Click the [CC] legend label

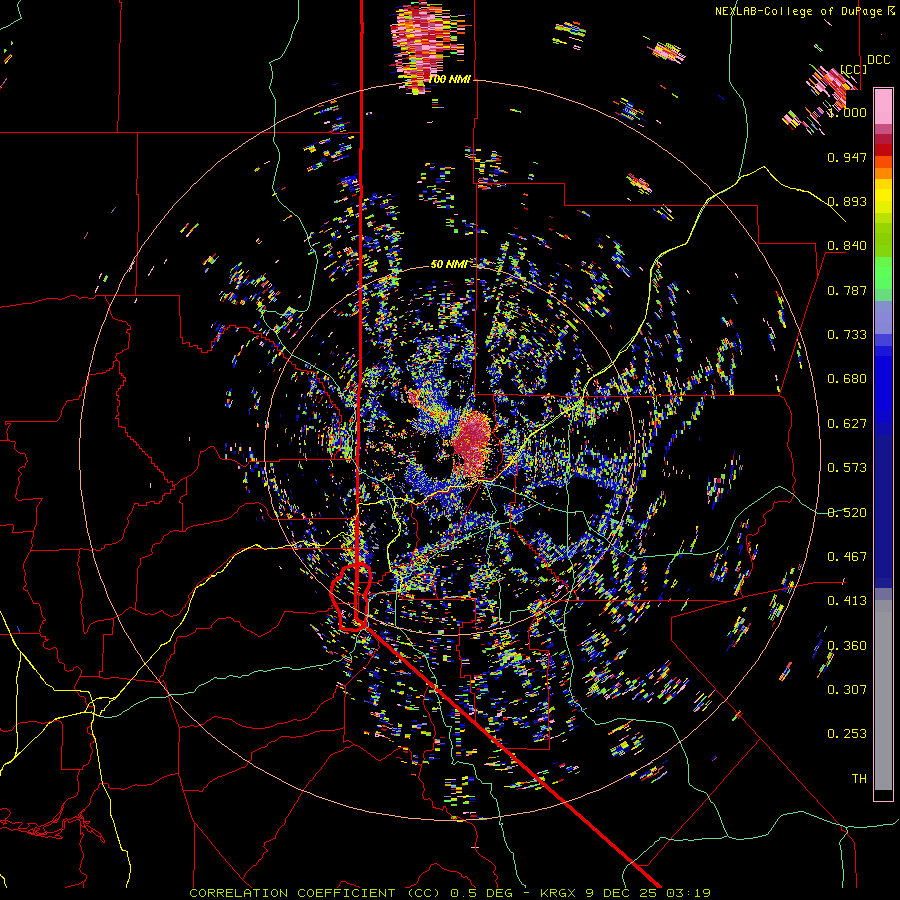853,69
